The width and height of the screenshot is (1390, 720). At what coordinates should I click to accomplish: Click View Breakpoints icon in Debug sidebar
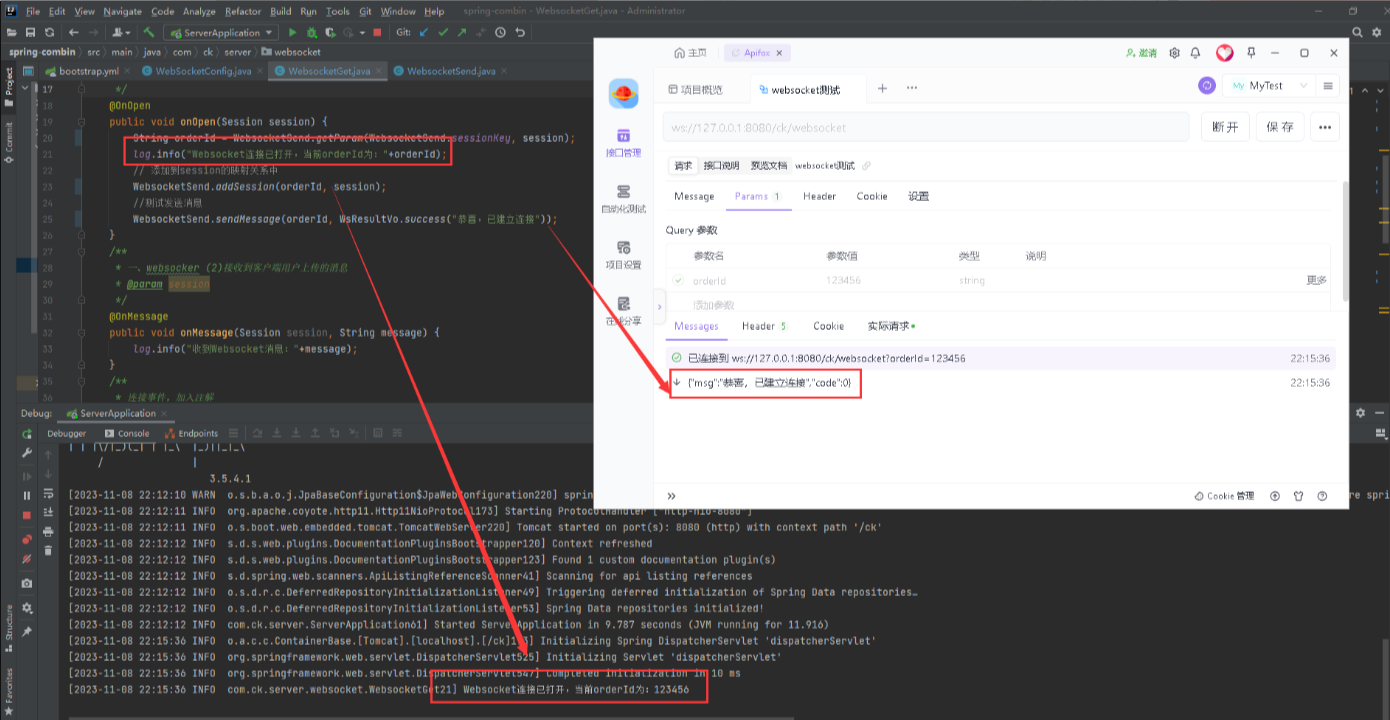point(27,539)
